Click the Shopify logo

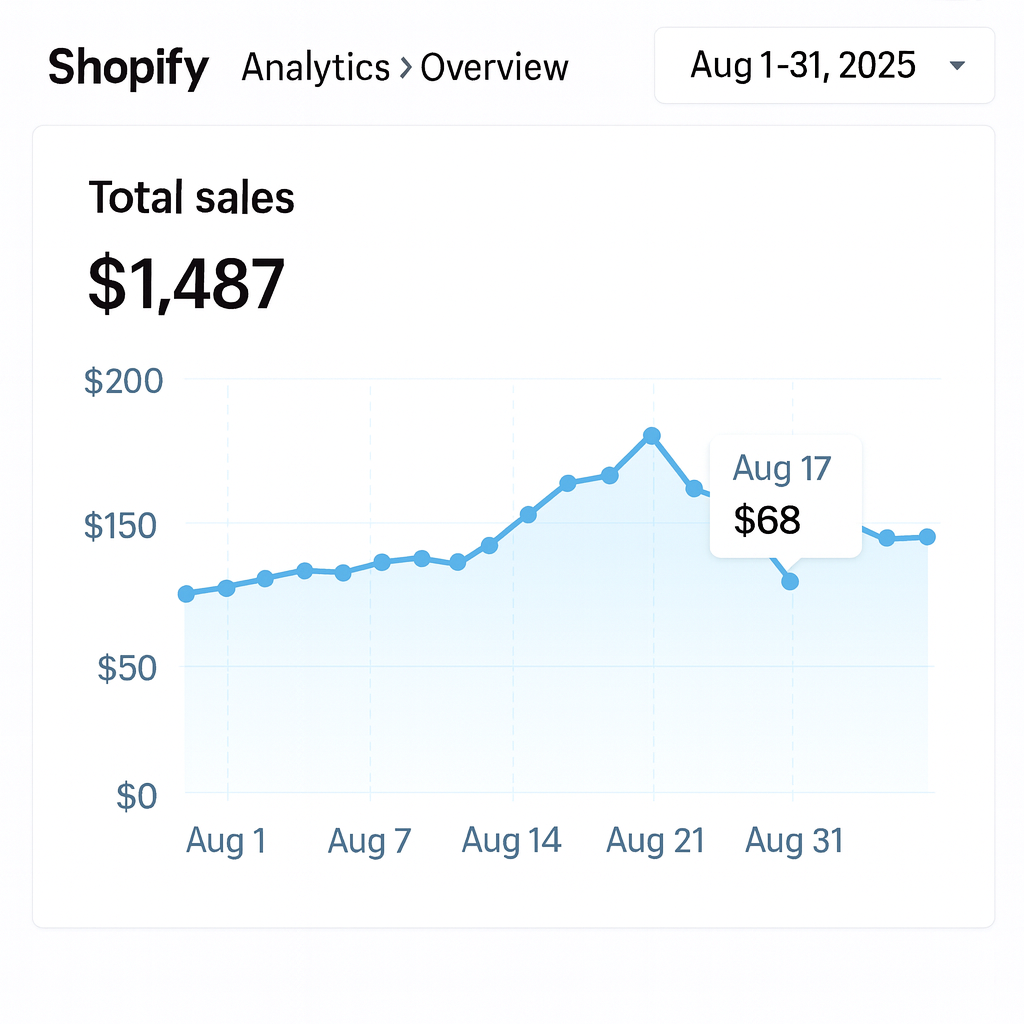pos(128,68)
